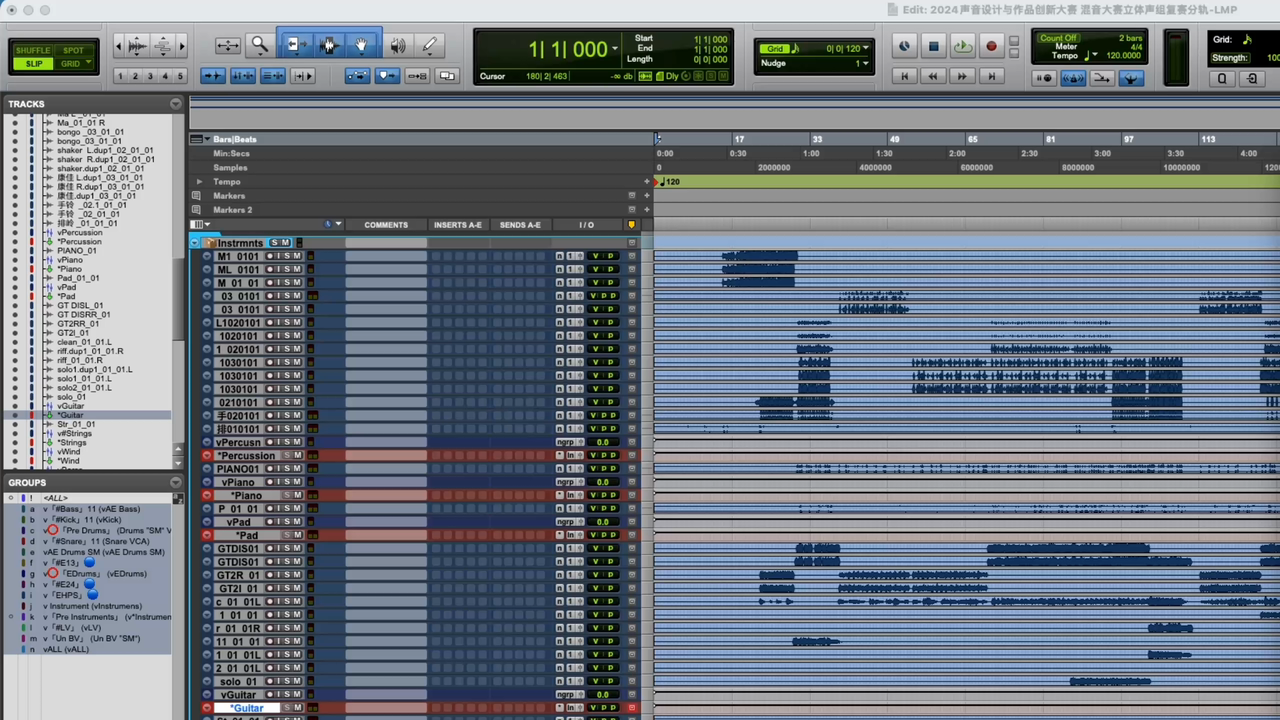Solo the Instrmnts folder track
Screen dimensions: 1280x720
pos(276,243)
